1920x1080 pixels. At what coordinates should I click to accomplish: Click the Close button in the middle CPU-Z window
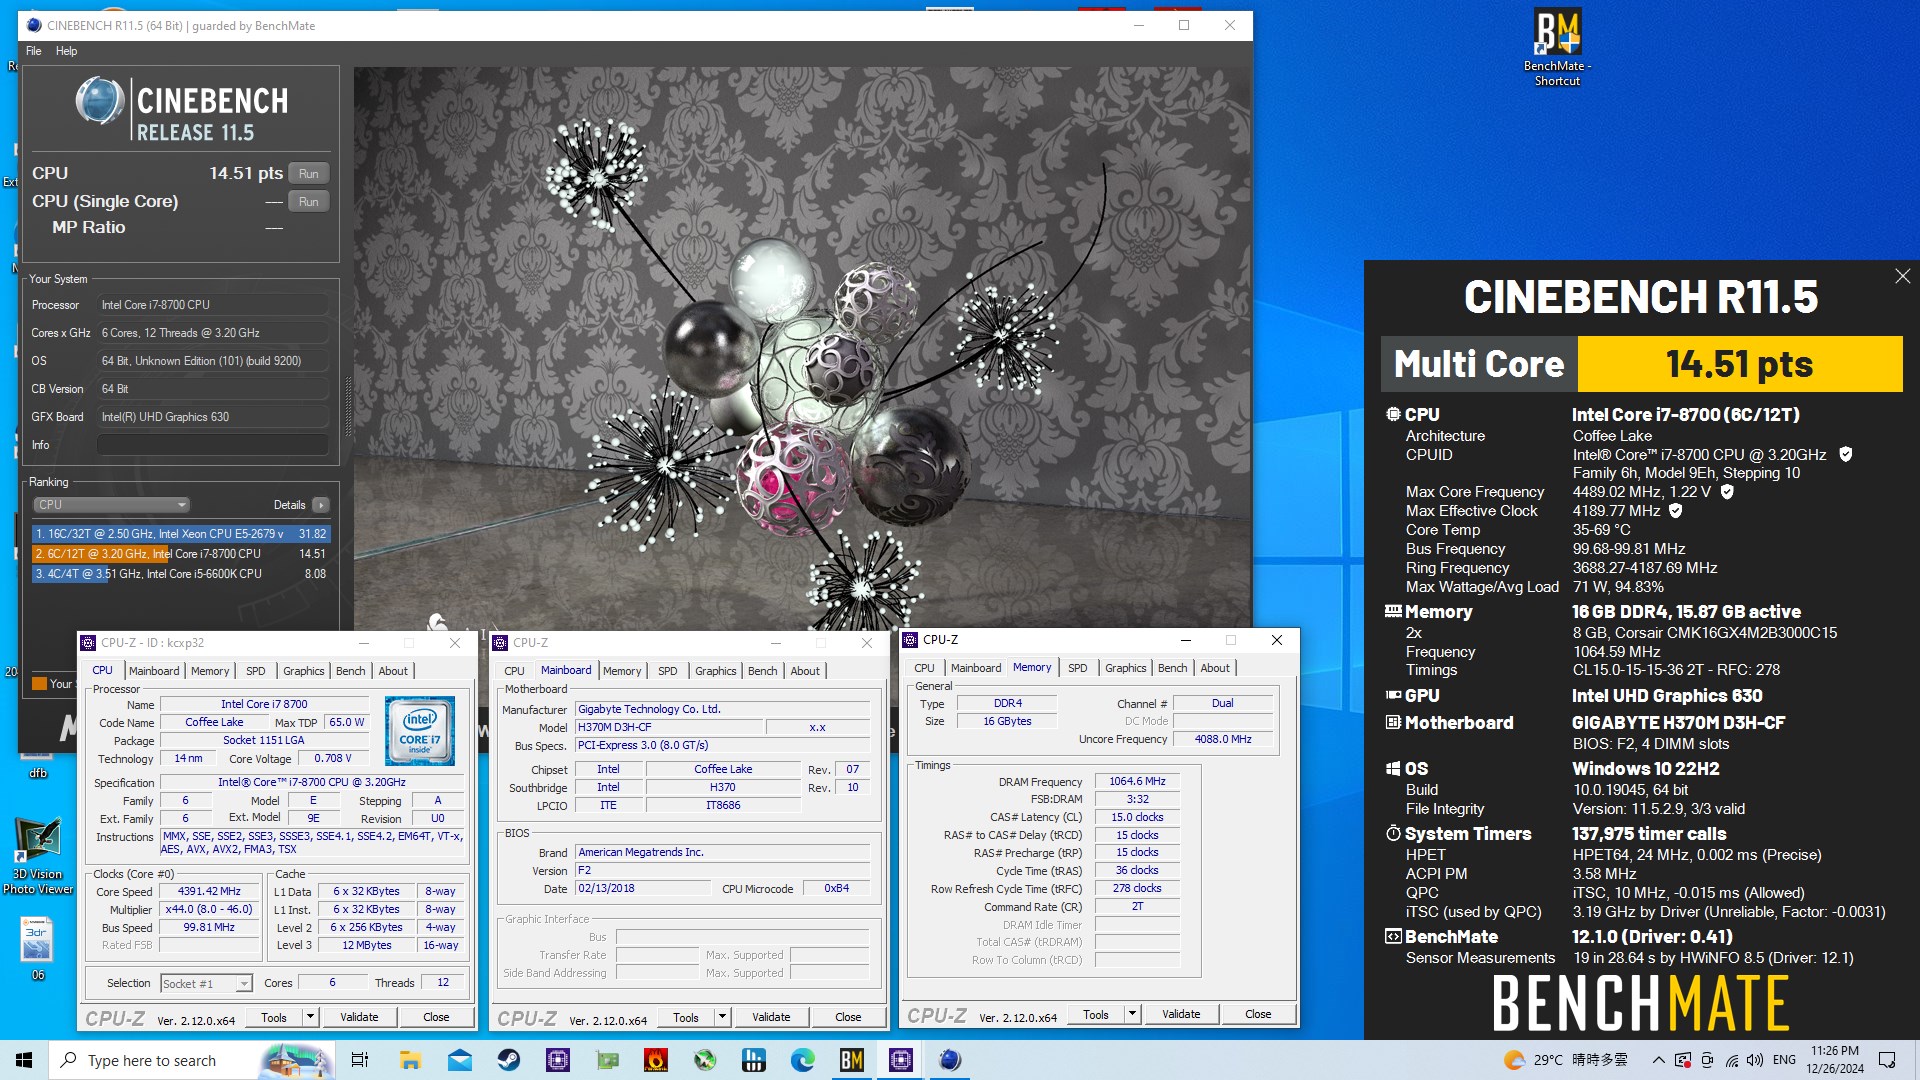848,1017
